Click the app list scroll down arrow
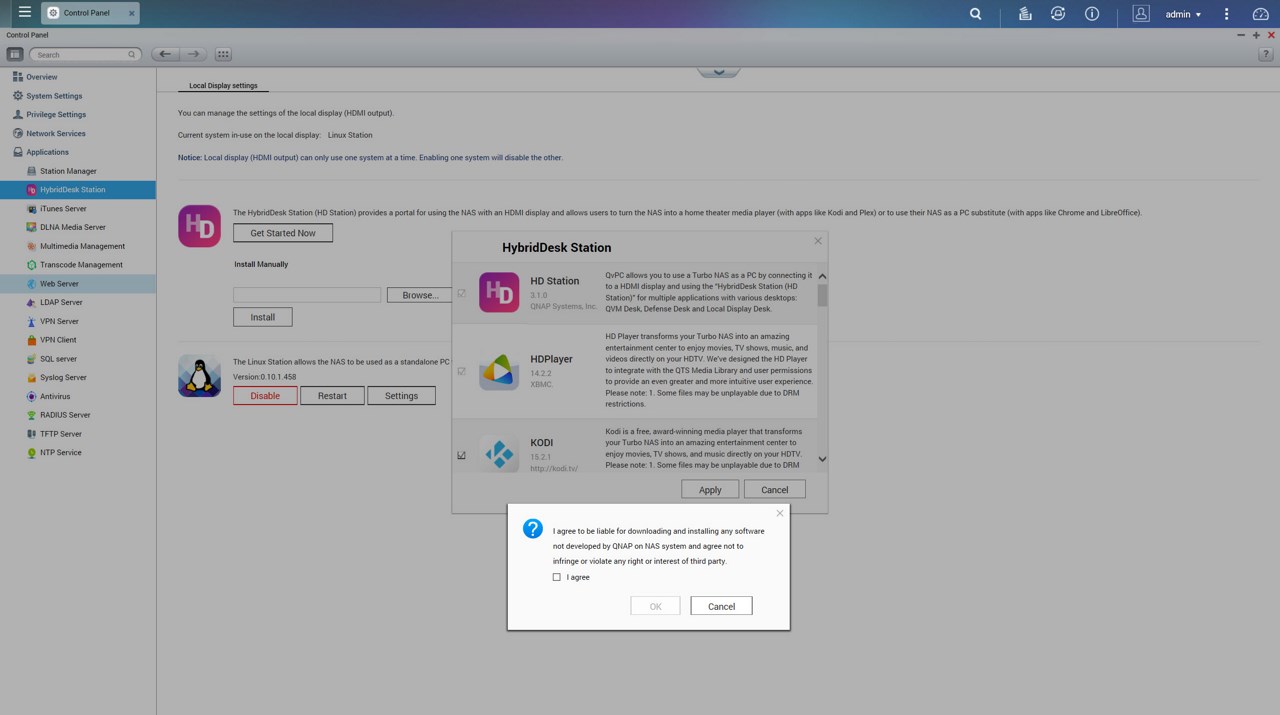Screen dimensions: 1280x715 pyautogui.click(x=822, y=459)
